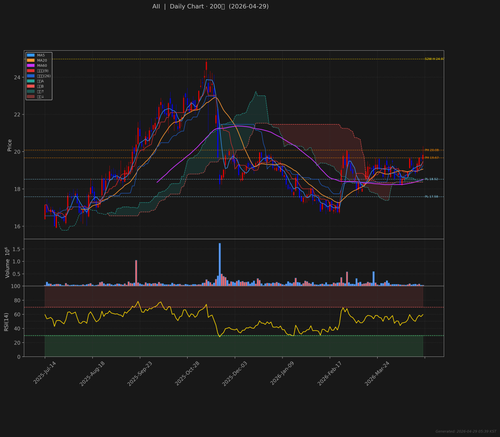Click the tallest blue volume bar
This screenshot has height=437, width=500.
[220, 264]
